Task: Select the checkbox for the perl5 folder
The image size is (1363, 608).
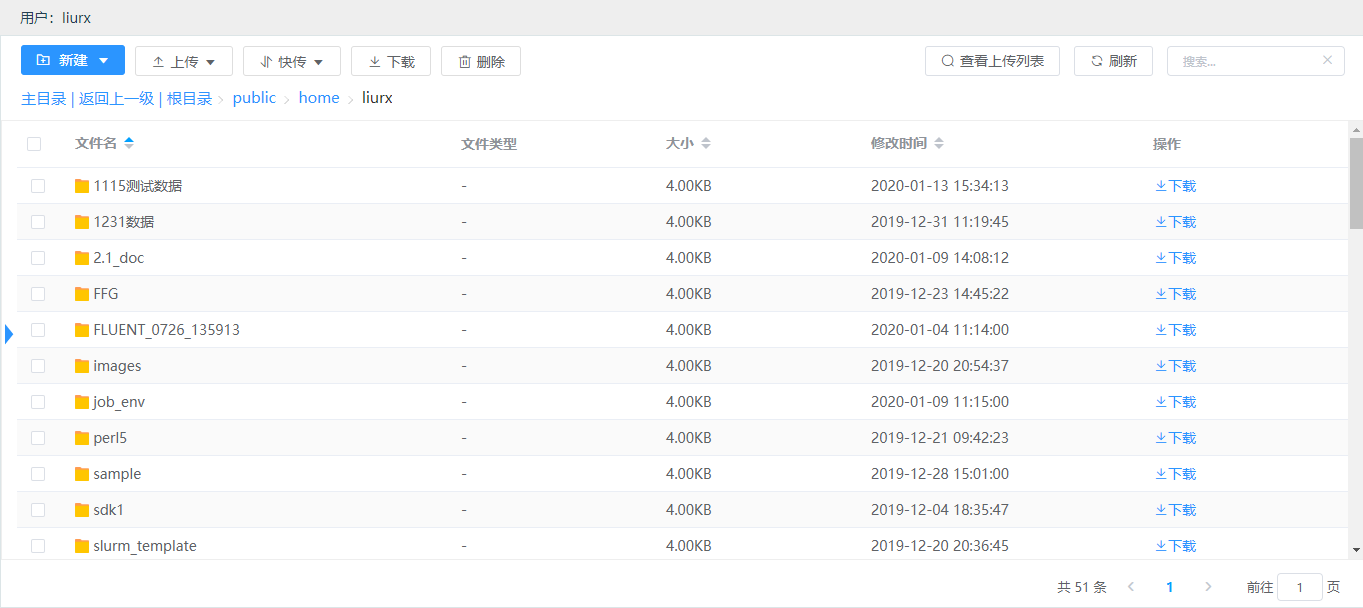Action: click(x=38, y=438)
